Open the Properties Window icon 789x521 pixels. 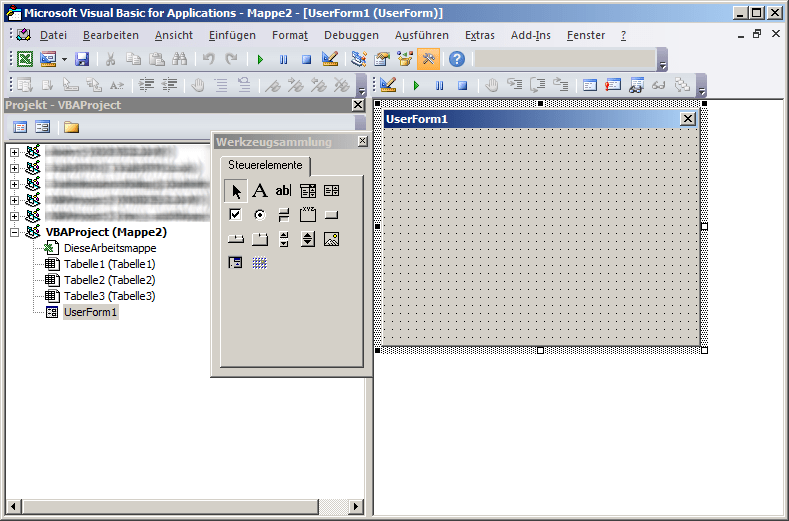tap(382, 59)
